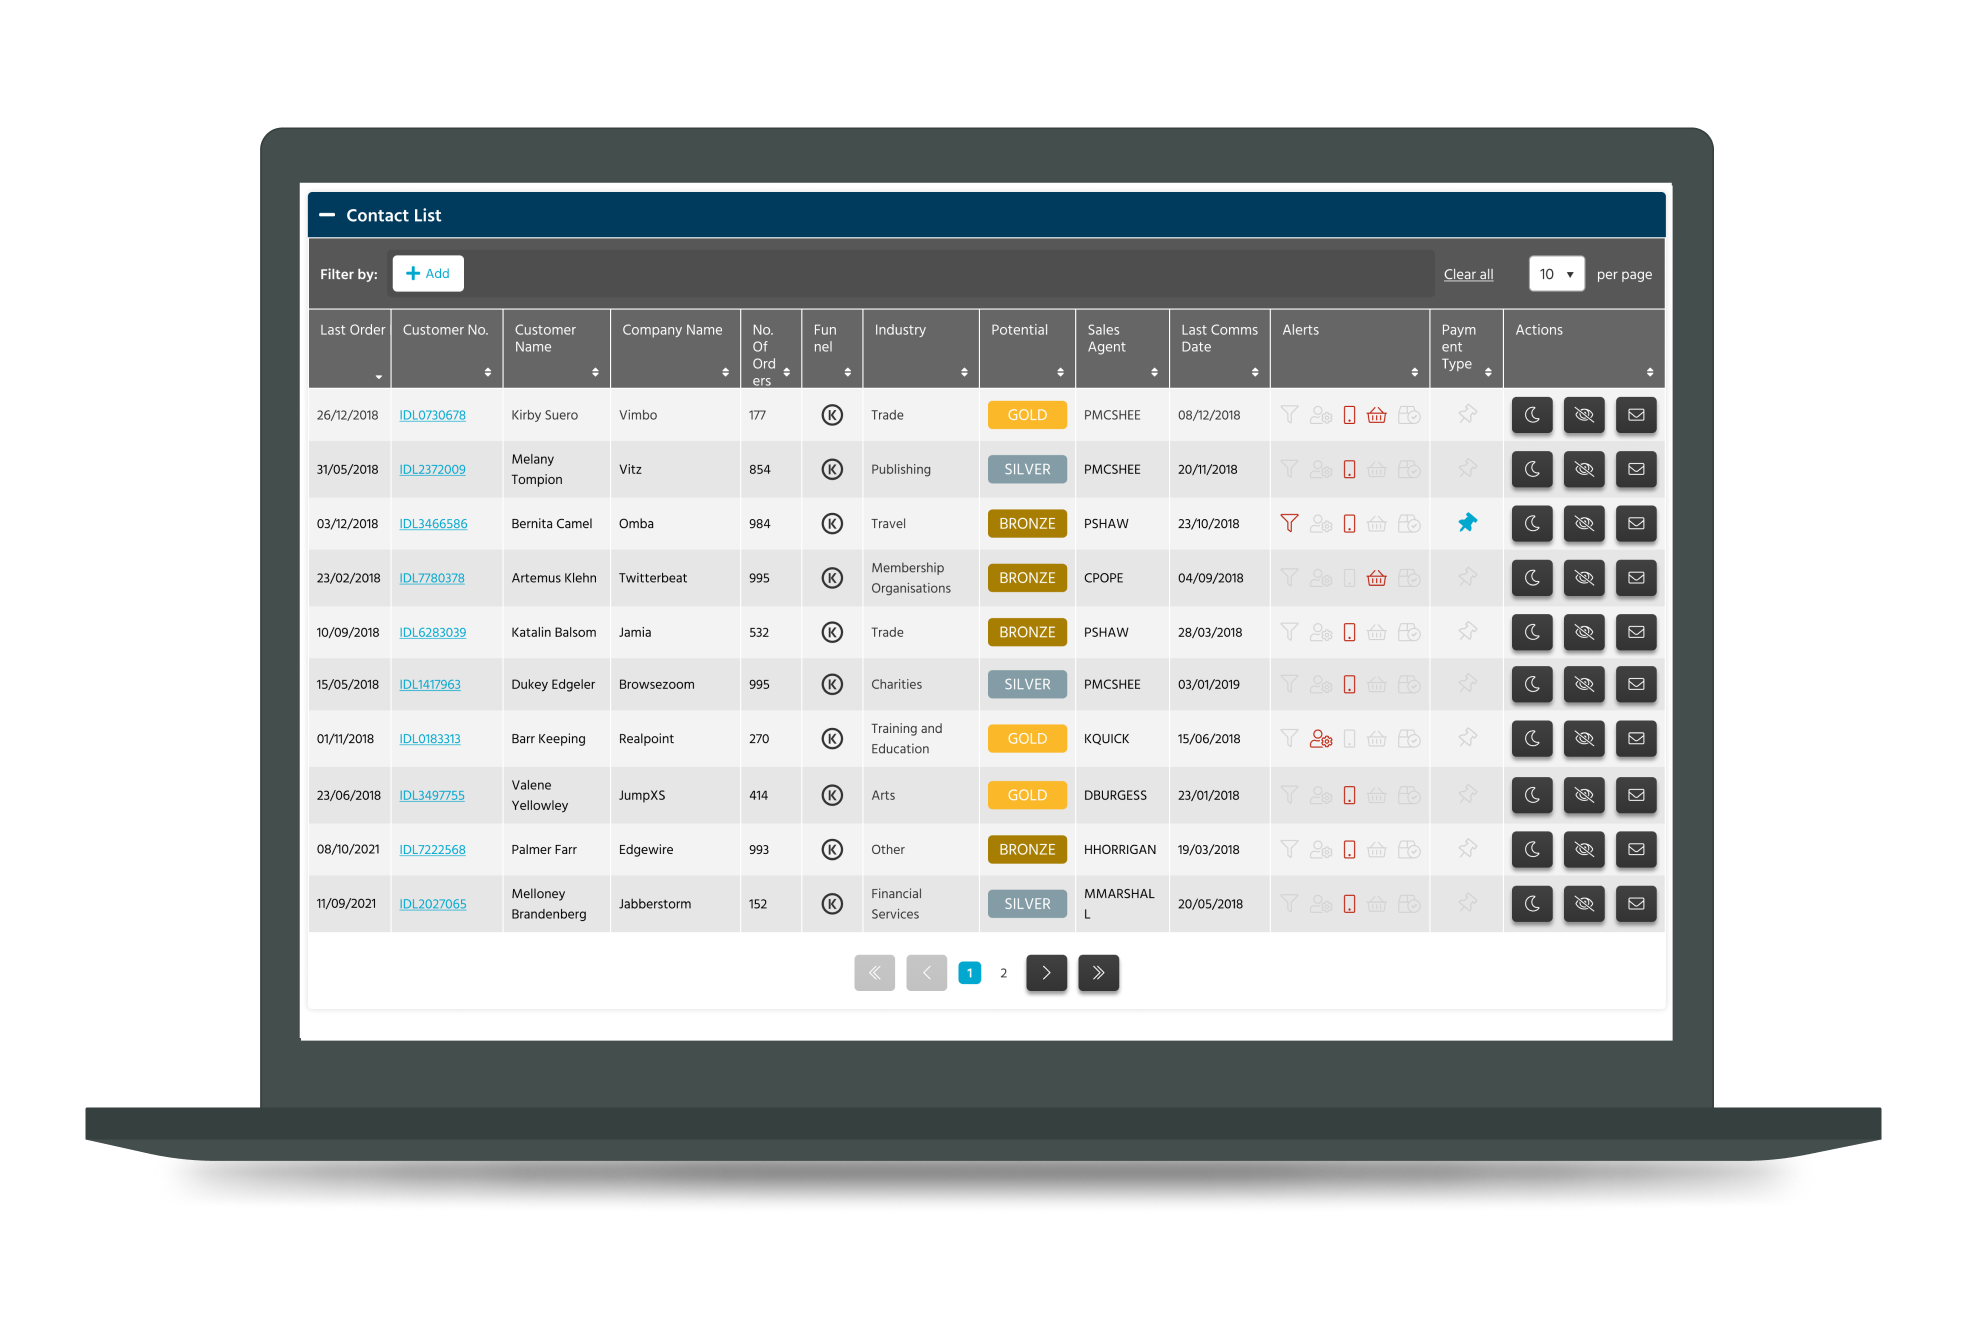The width and height of the screenshot is (1967, 1320).
Task: Click the funnel K icon for Katalin Balsom
Action: 831,632
